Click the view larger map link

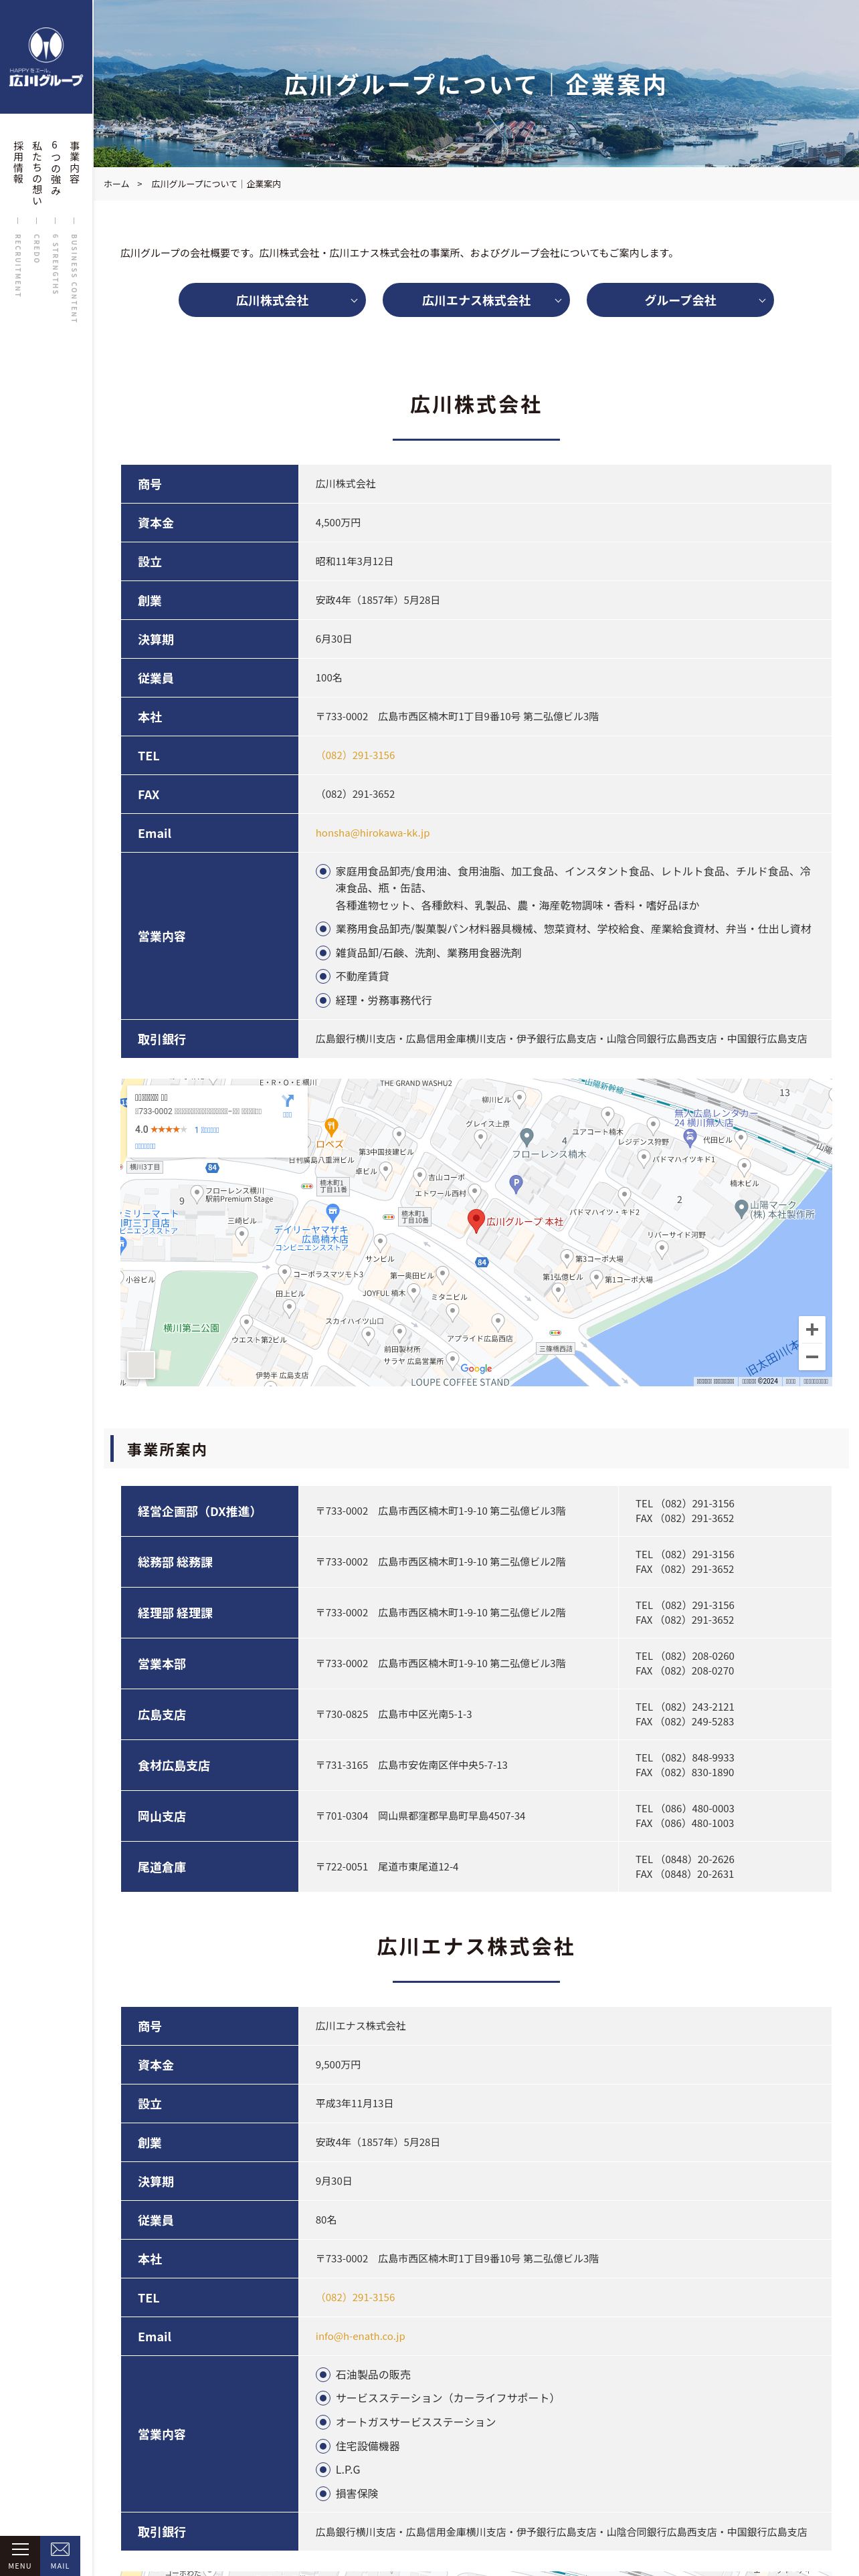click(x=145, y=1146)
